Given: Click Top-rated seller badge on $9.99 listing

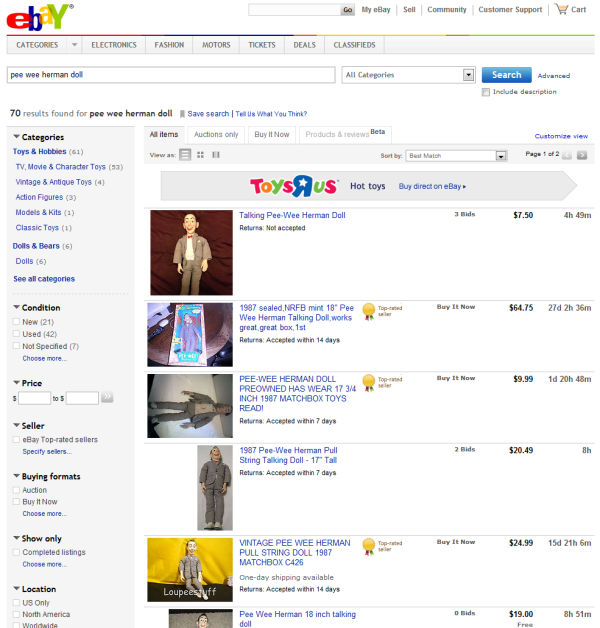Looking at the screenshot, I should pos(382,382).
